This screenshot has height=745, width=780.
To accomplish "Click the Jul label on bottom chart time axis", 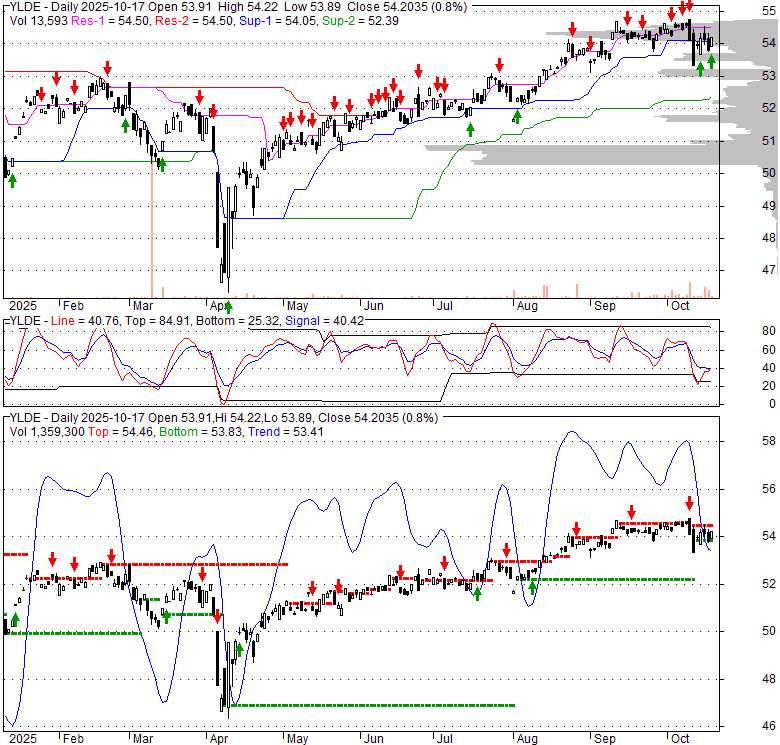I will coord(444,739).
